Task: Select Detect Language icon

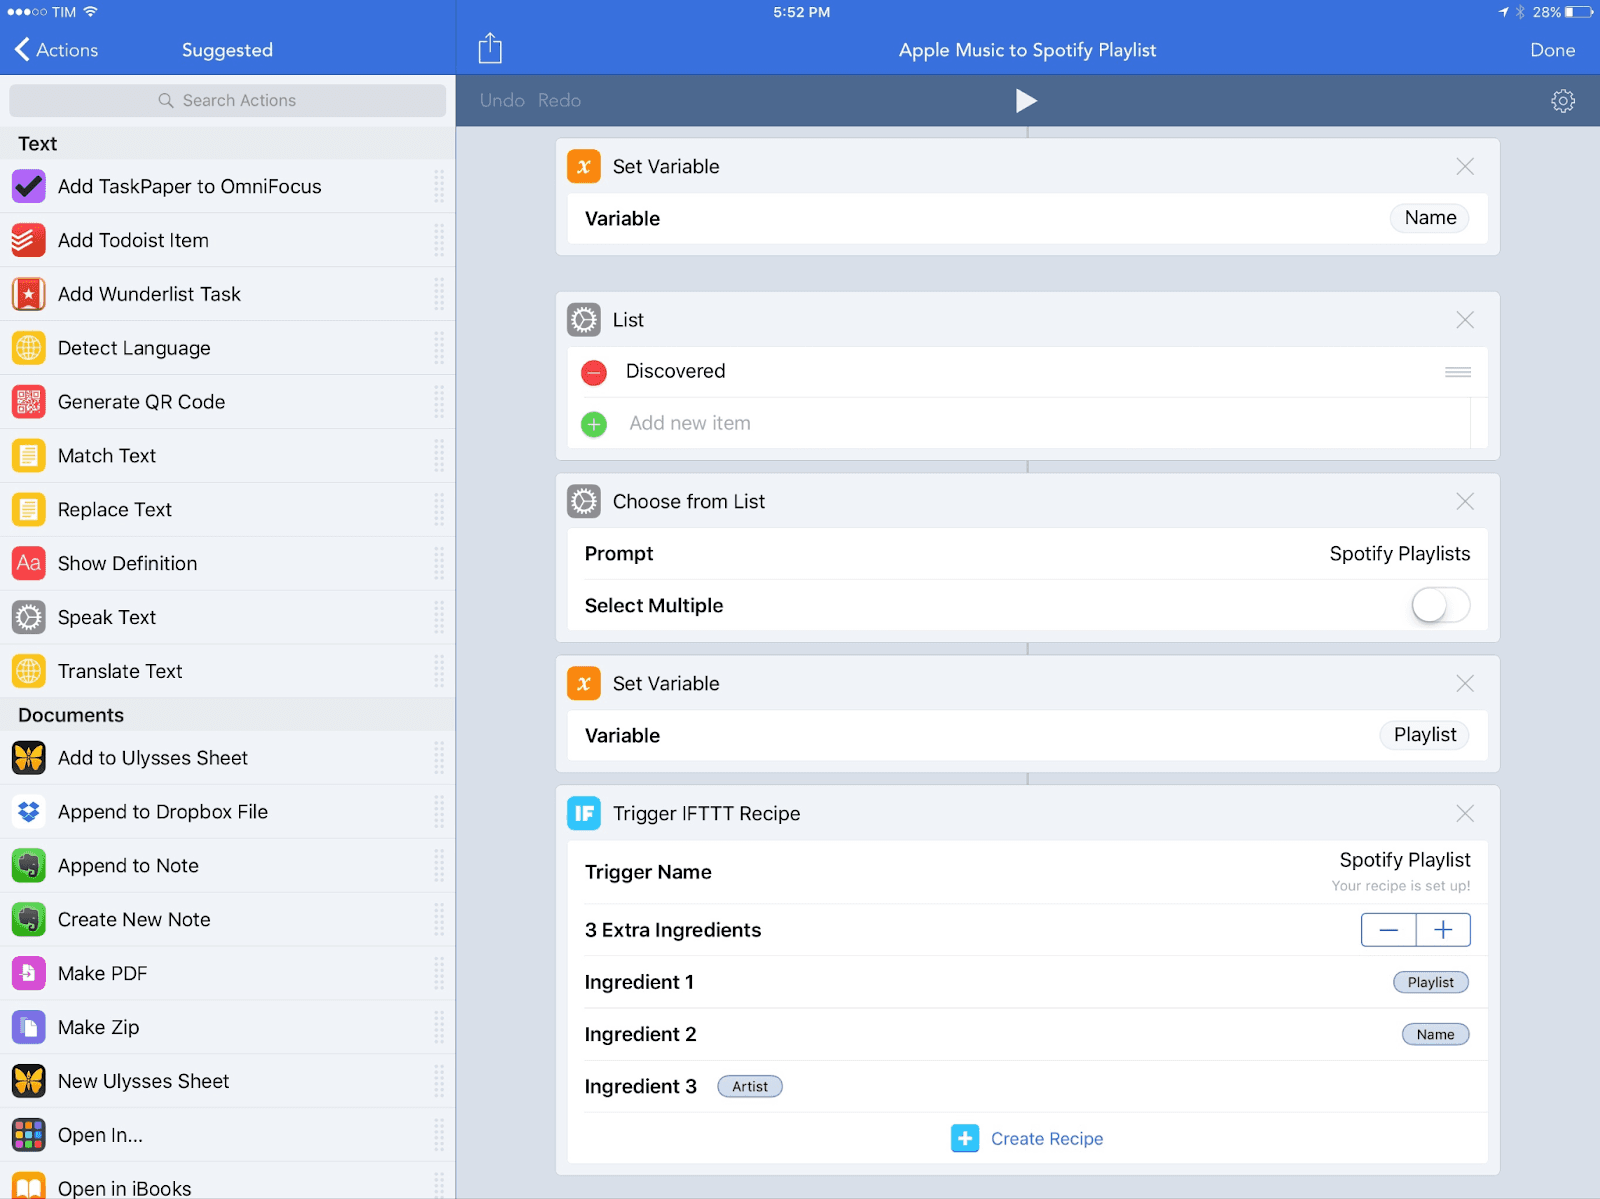Action: [x=29, y=348]
